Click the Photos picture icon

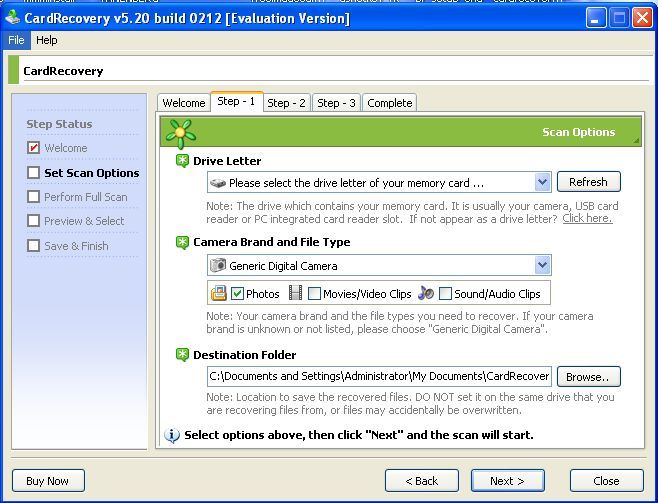coord(219,293)
